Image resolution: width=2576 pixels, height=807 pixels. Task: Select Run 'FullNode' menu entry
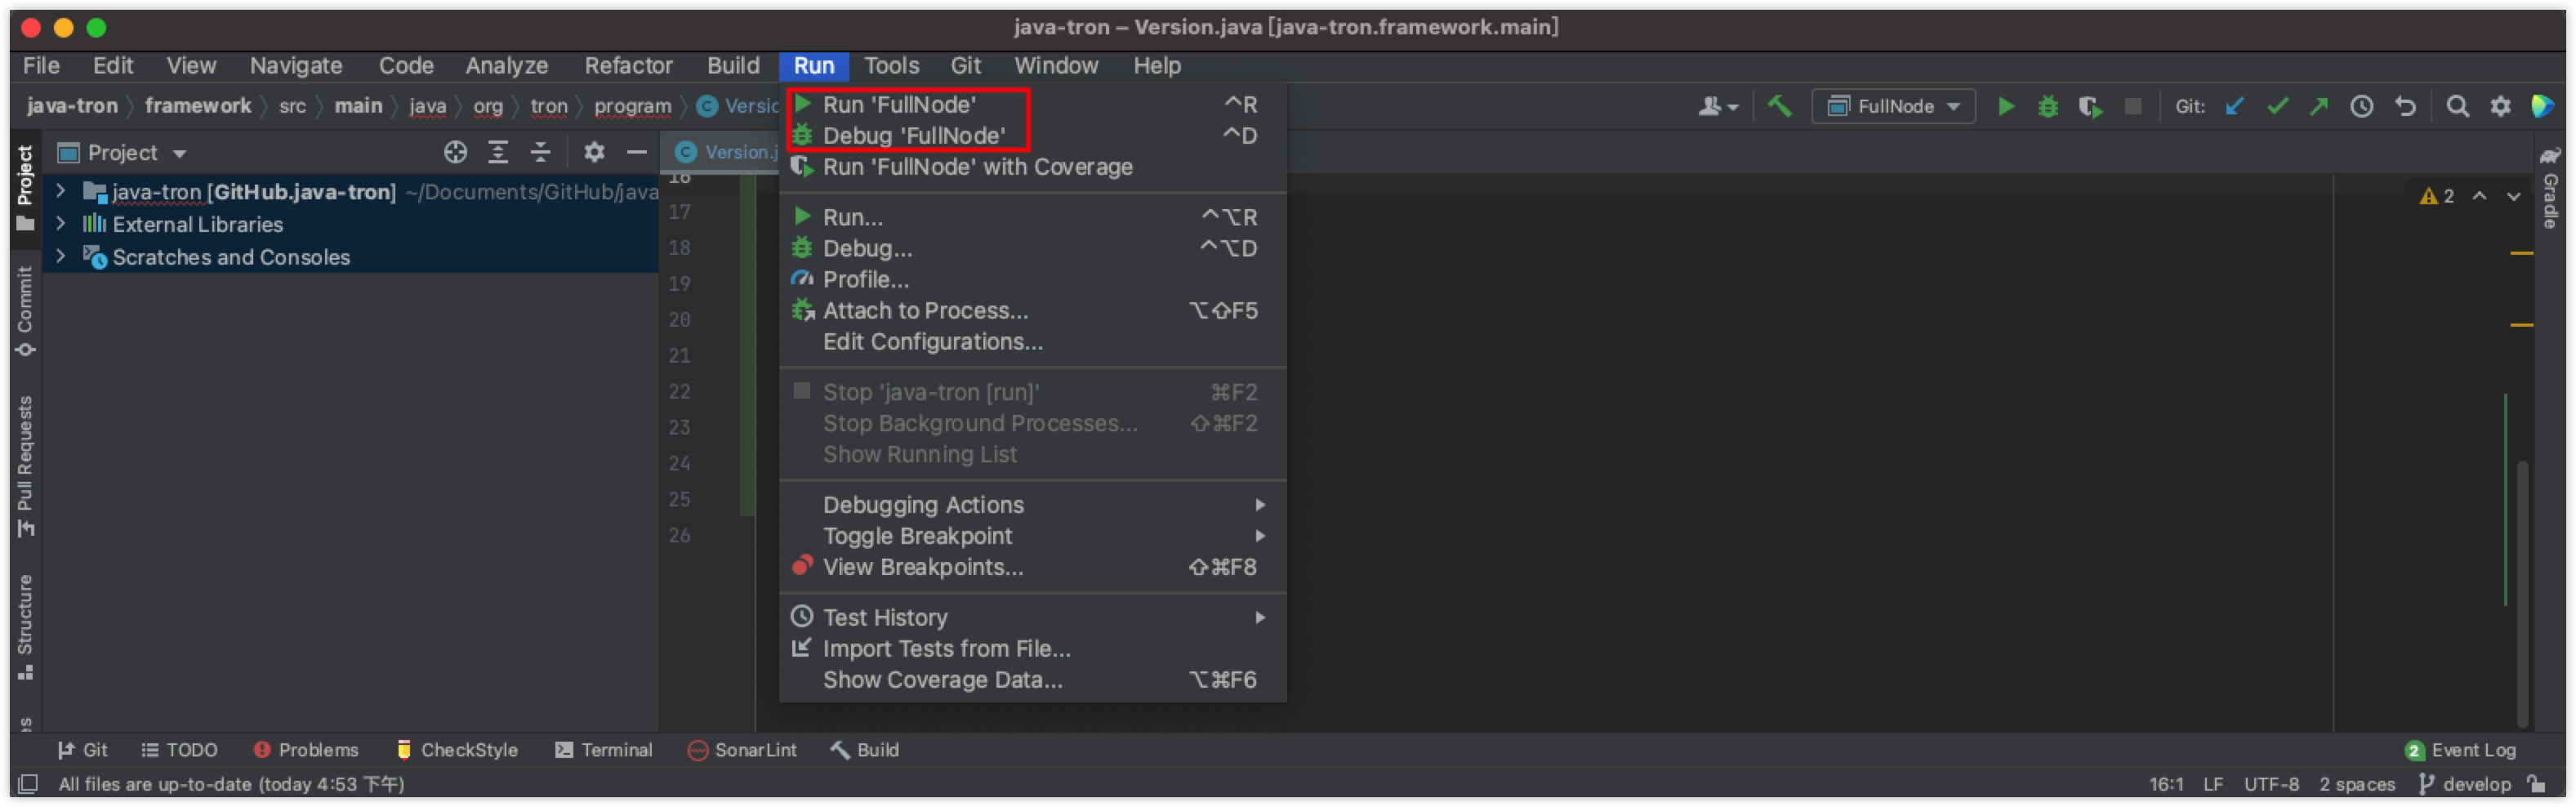click(x=1032, y=104)
